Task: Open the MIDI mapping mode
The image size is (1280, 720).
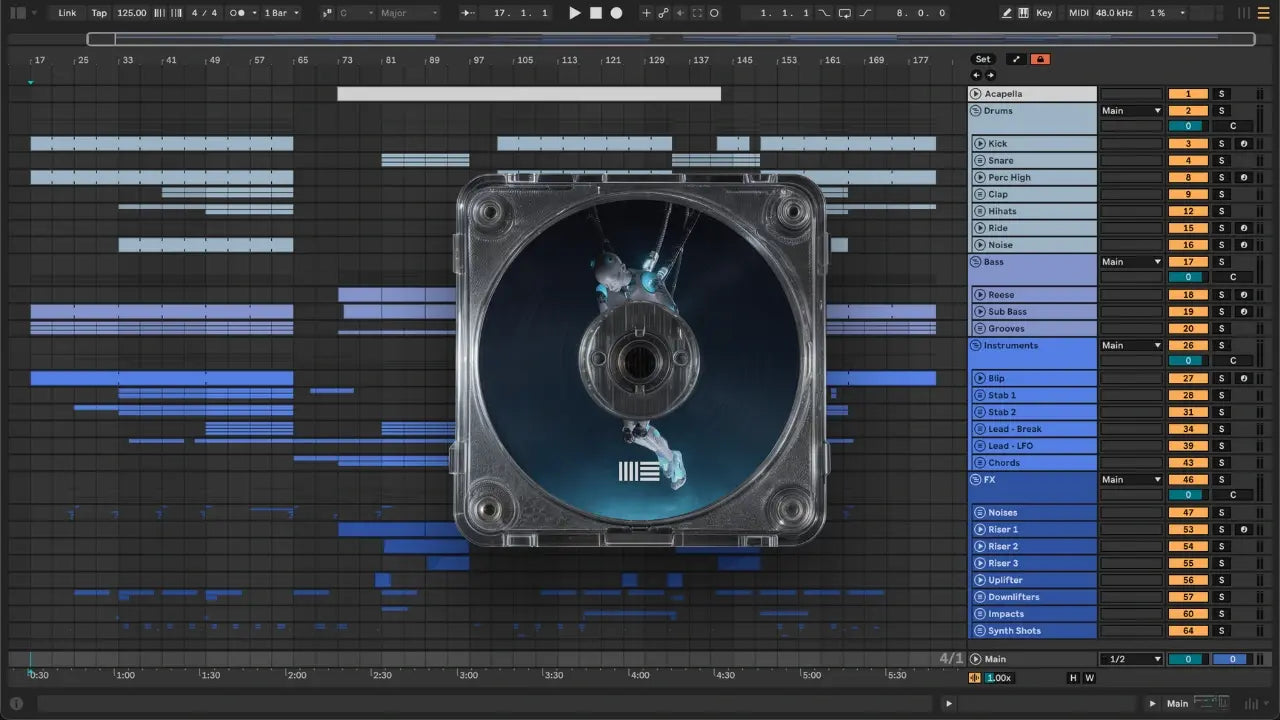Action: click(1078, 13)
